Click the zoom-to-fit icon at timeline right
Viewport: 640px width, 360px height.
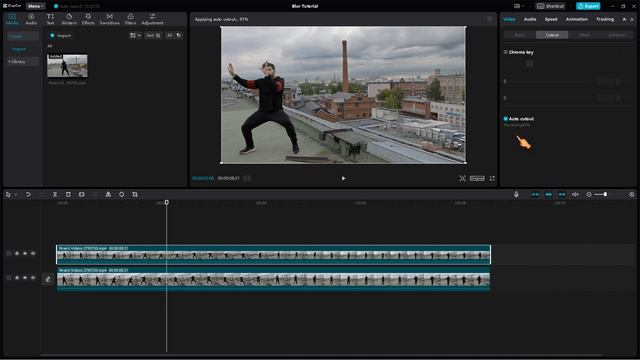point(631,195)
